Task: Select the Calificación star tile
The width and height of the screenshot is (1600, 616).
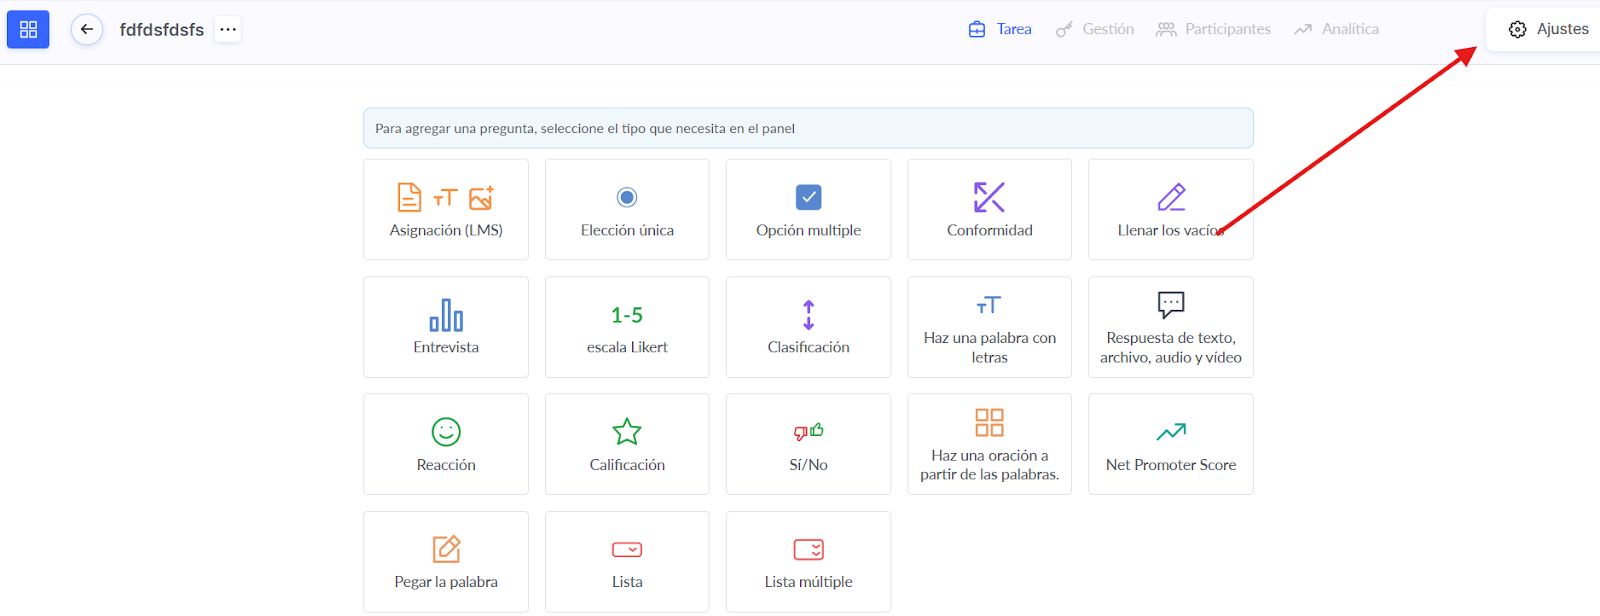Action: pos(627,444)
